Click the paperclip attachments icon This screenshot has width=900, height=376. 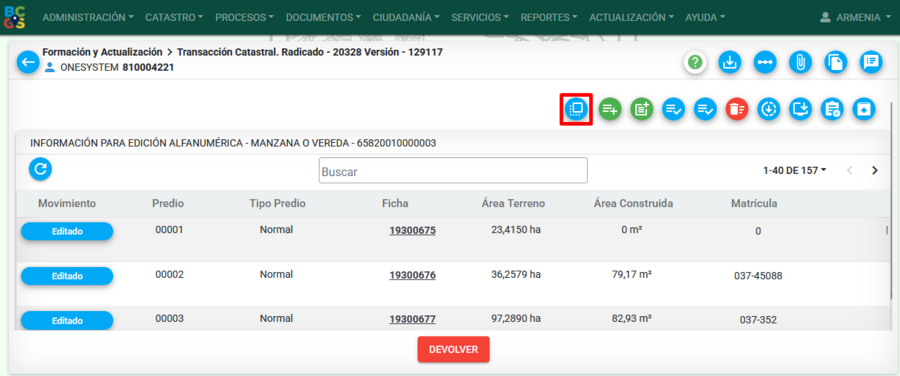[800, 63]
